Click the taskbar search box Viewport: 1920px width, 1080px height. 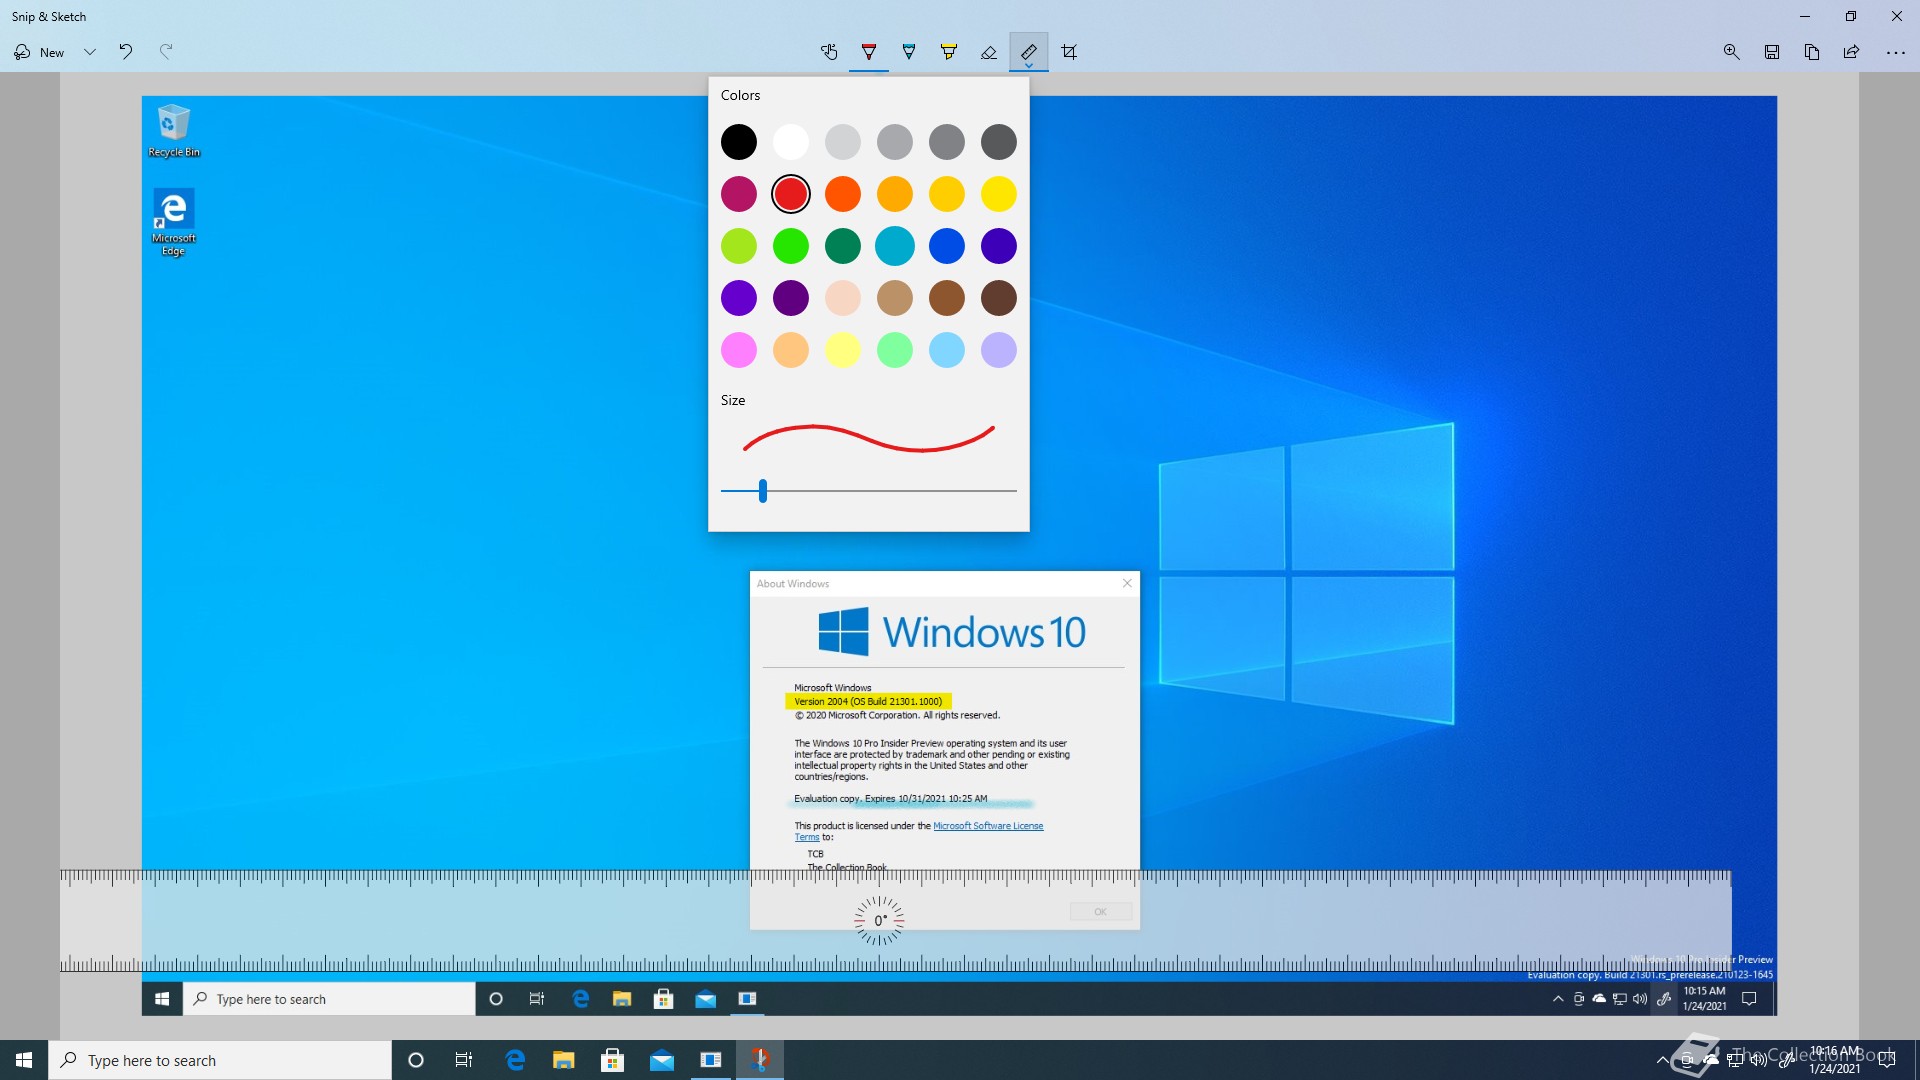(x=220, y=1060)
